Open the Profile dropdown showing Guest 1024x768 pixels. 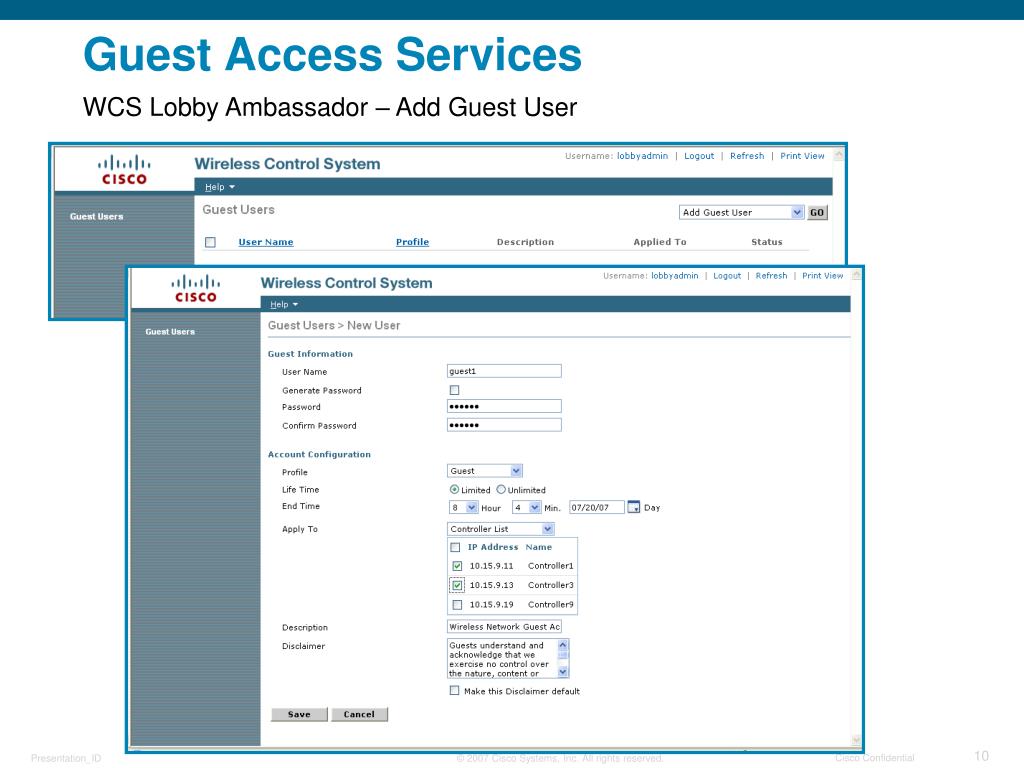485,471
